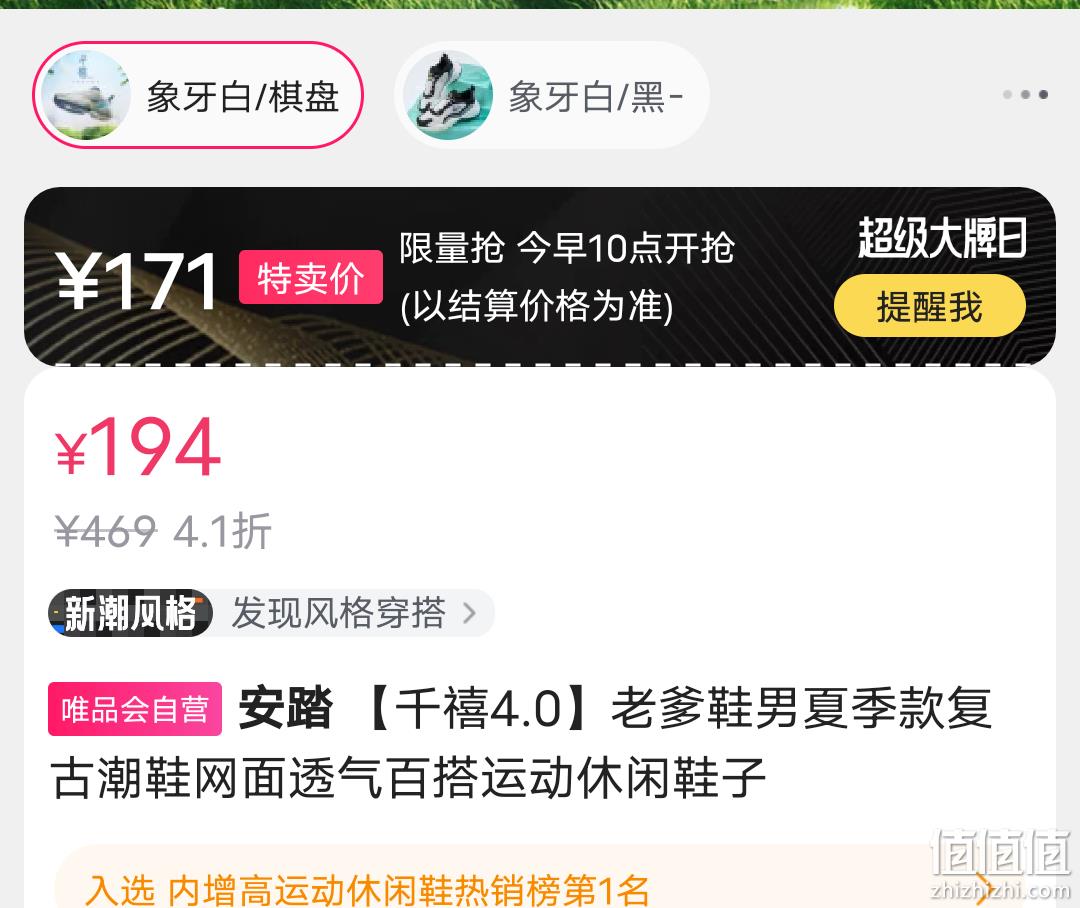This screenshot has width=1080, height=908.
Task: Expand the 发现风格穿搭 chevron arrow
Action: [x=470, y=612]
